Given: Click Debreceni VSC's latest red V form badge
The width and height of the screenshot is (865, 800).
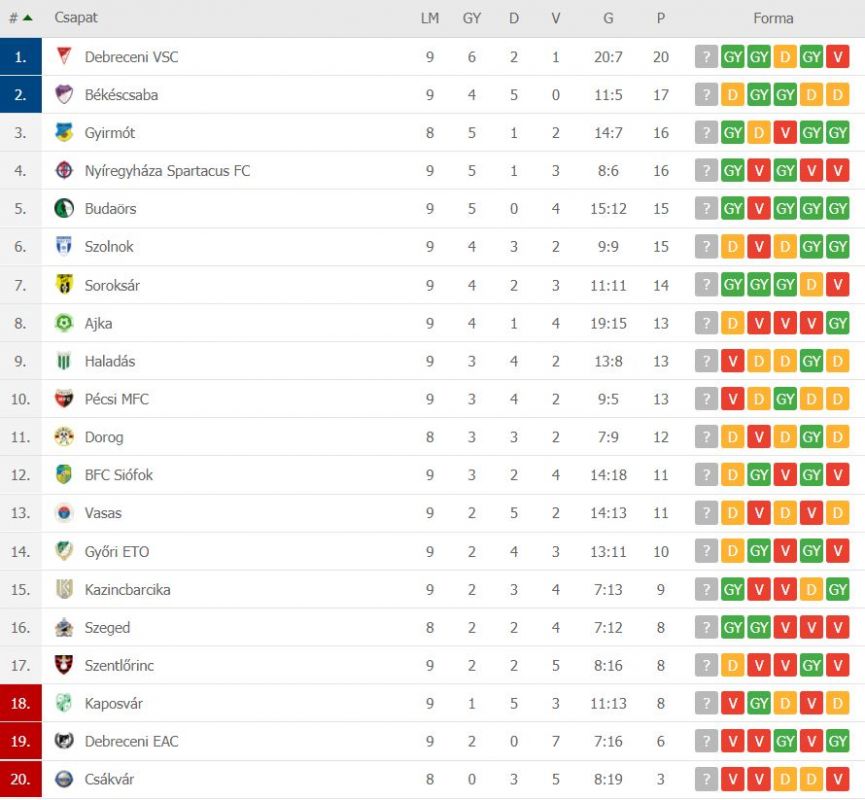Looking at the screenshot, I should point(838,57).
